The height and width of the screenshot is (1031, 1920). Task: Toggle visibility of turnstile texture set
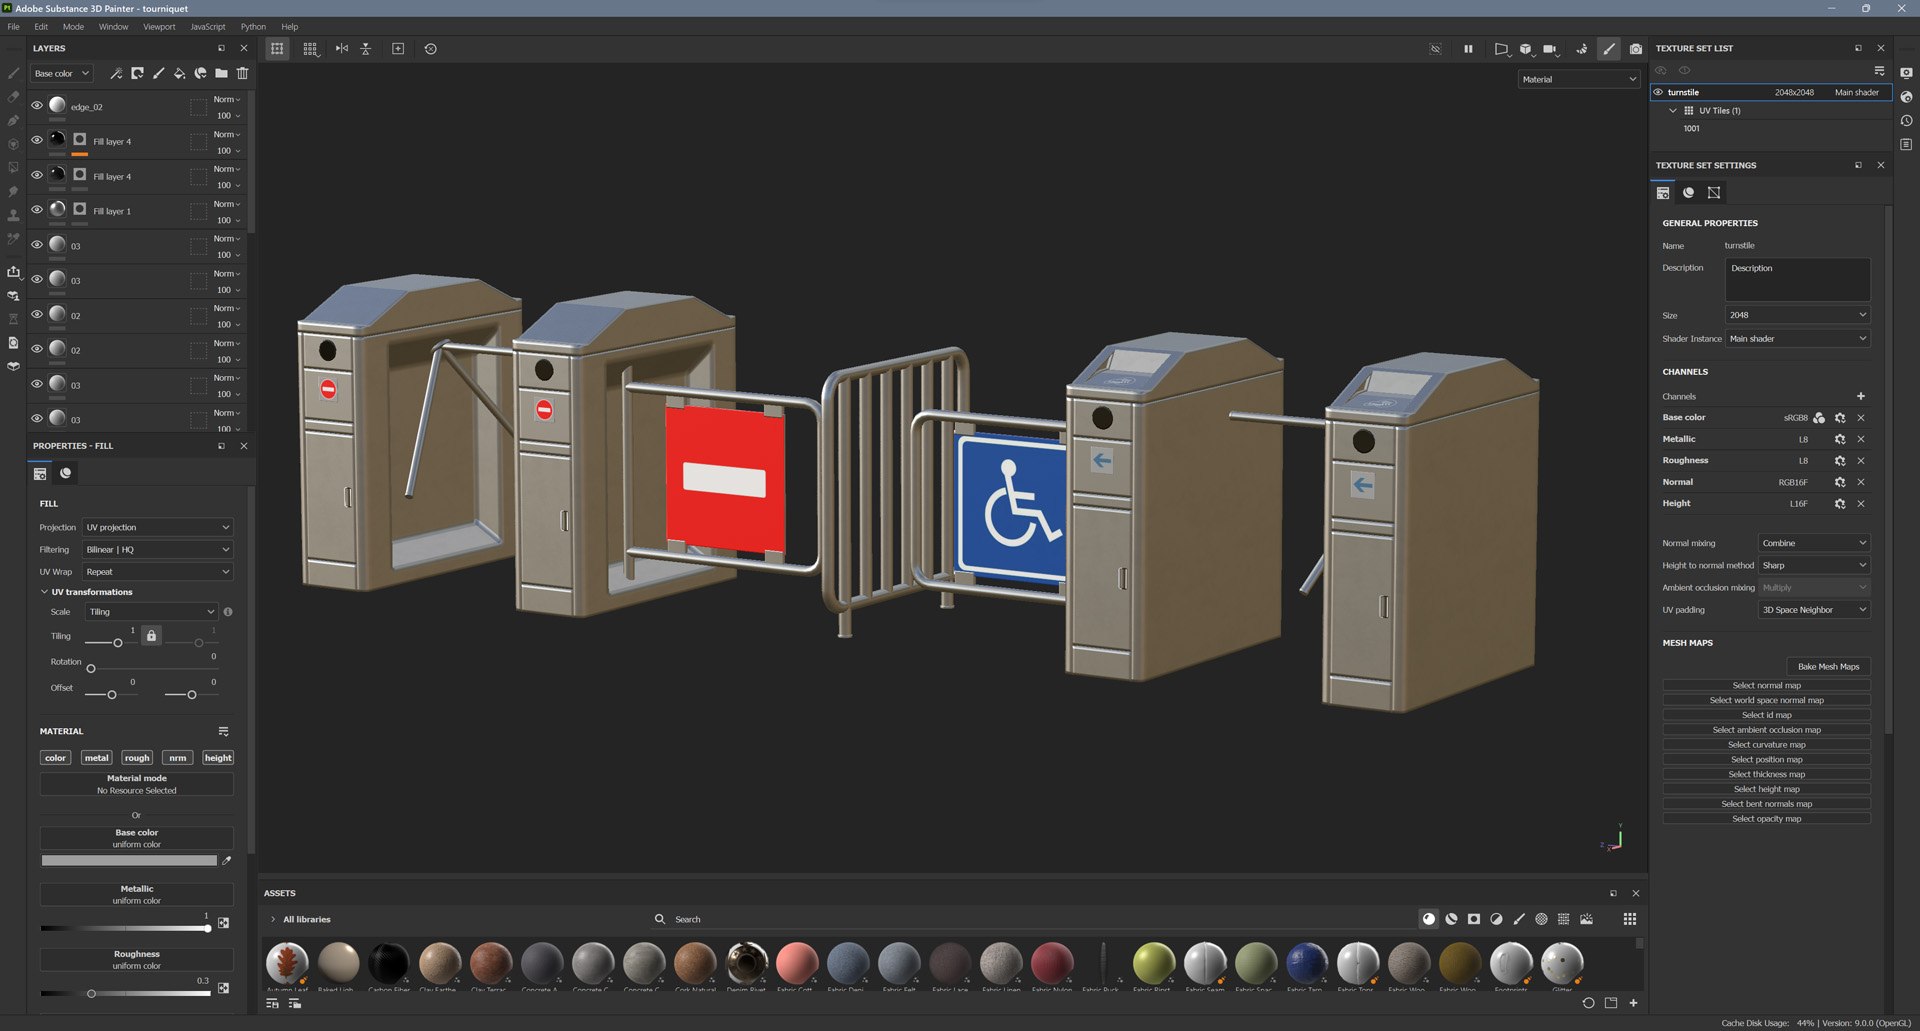[x=1658, y=92]
